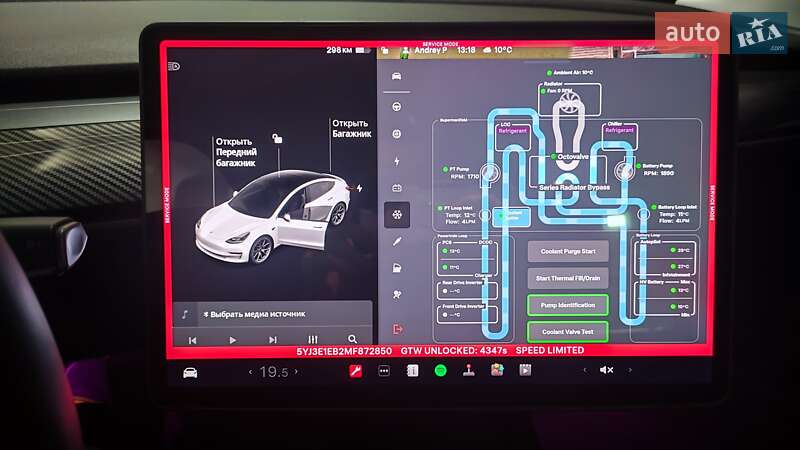Tap the lock icon above the car
This screenshot has height=450, width=800.
tap(277, 138)
